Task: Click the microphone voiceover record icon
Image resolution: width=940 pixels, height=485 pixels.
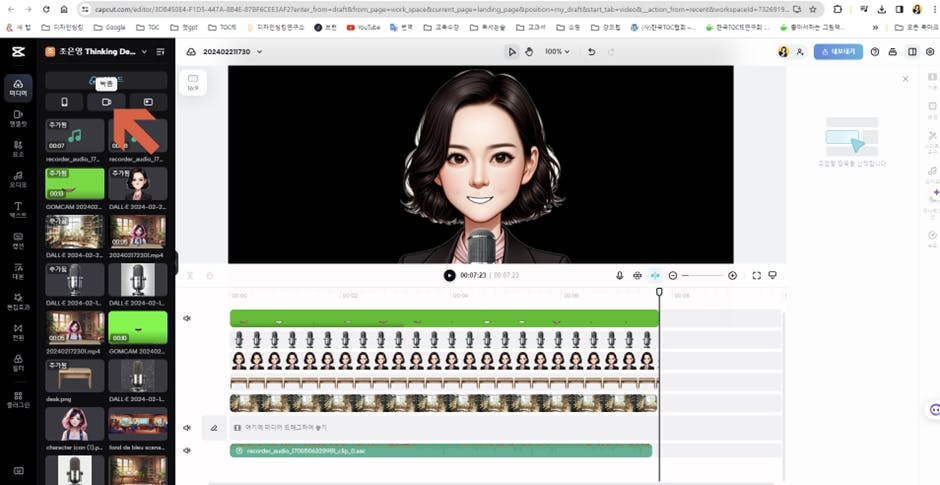Action: click(619, 276)
